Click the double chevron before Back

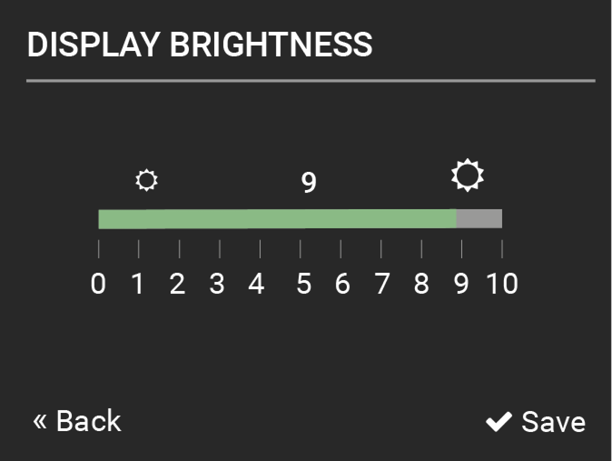pyautogui.click(x=40, y=421)
